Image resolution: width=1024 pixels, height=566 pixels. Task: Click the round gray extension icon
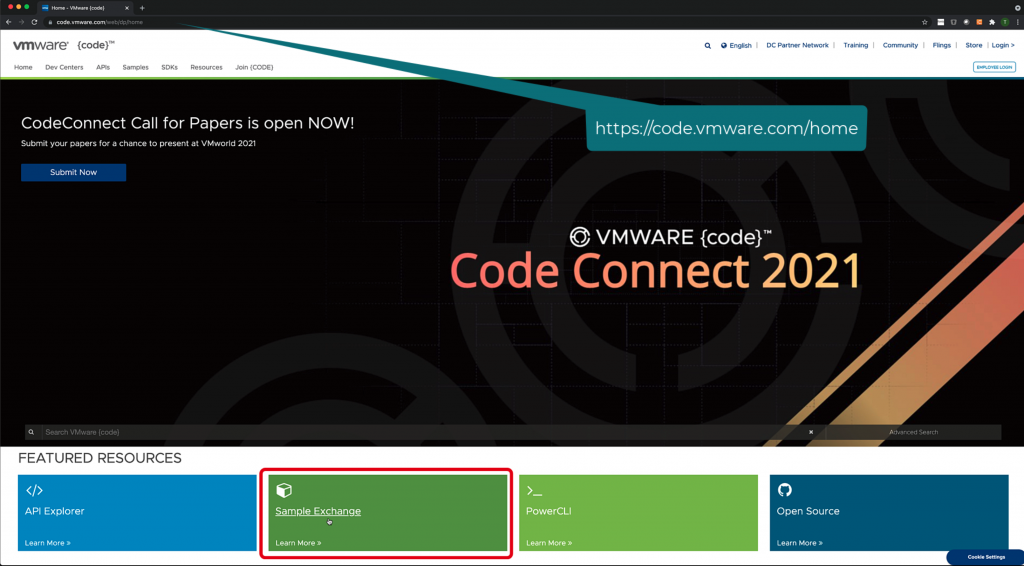point(967,22)
